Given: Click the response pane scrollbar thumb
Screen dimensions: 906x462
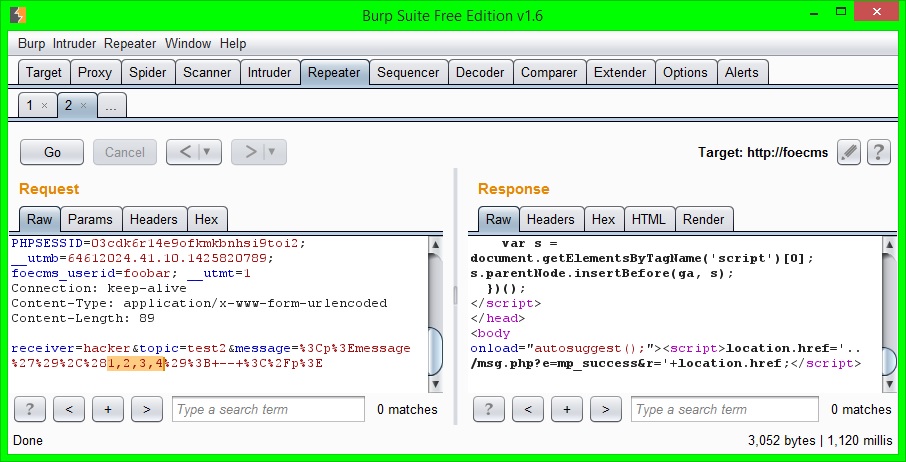Looking at the screenshot, I should pos(890,361).
